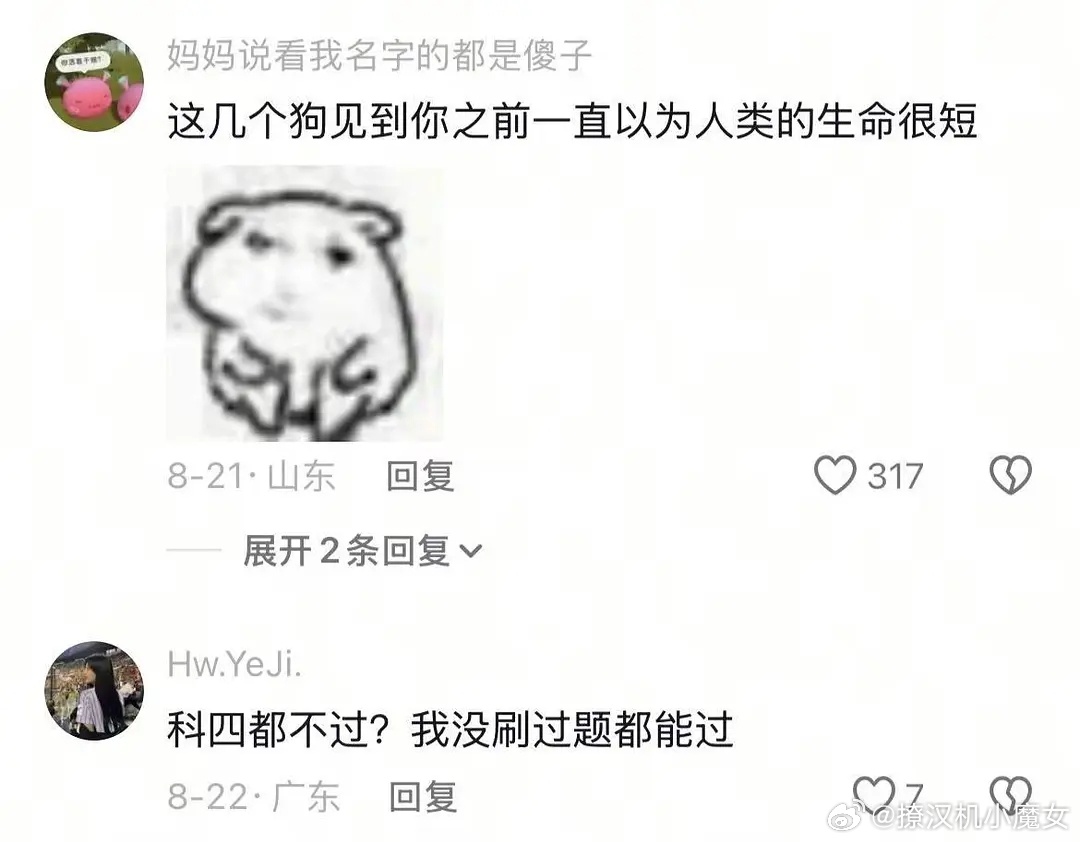Image resolution: width=1080 pixels, height=842 pixels.
Task: Open the Hw.YeJi. username link
Action: (x=234, y=665)
